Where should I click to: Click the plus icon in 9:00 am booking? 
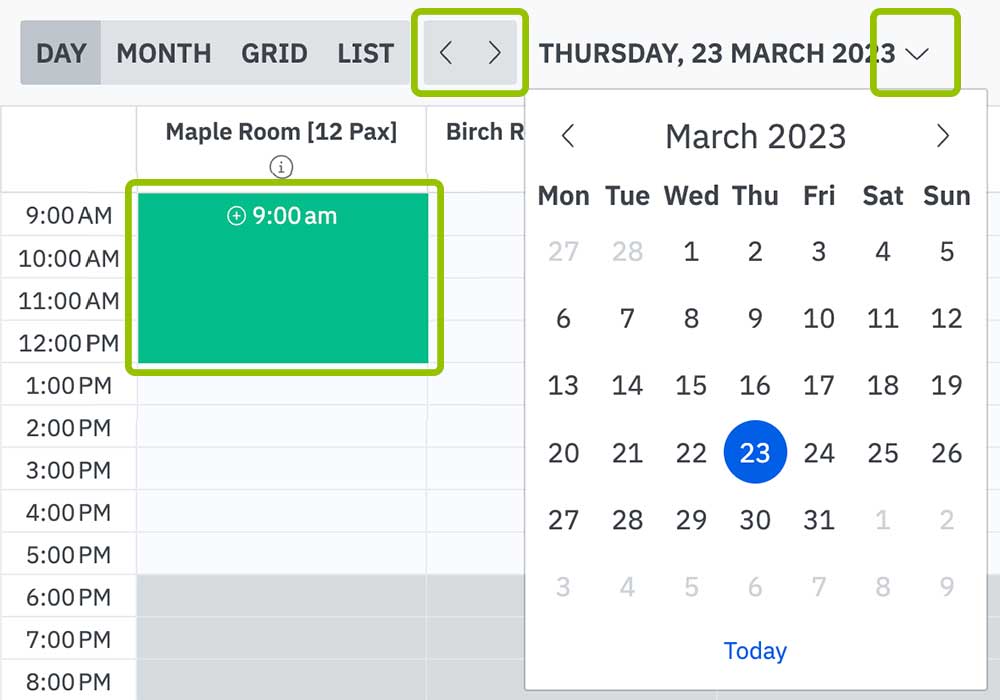pyautogui.click(x=236, y=216)
